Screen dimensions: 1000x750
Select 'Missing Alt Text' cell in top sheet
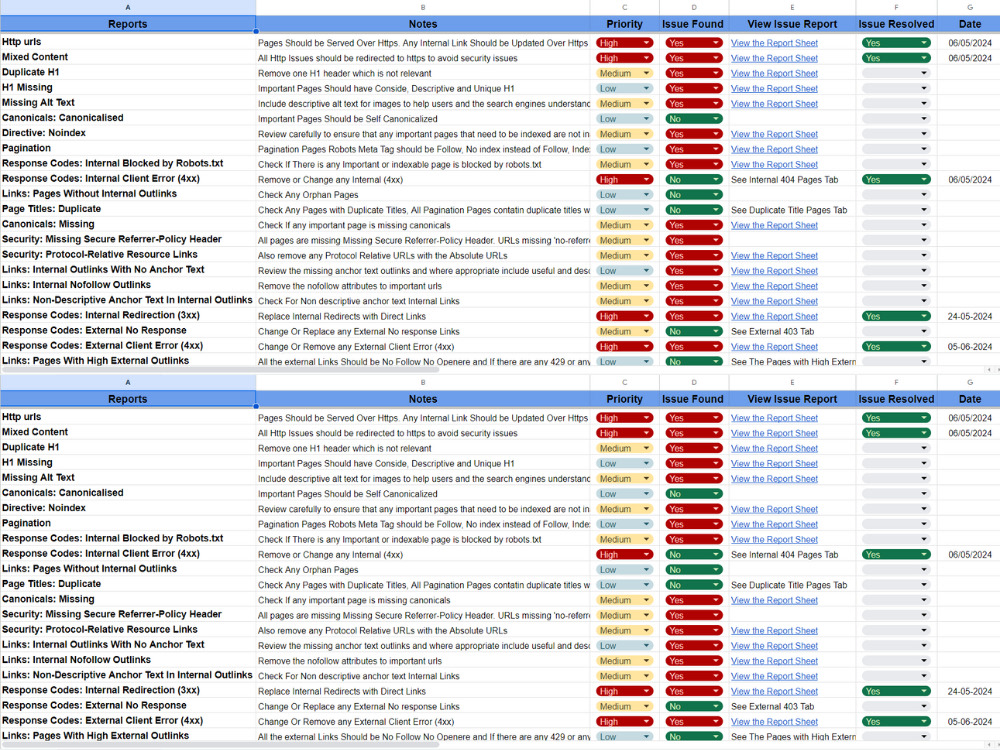128,103
